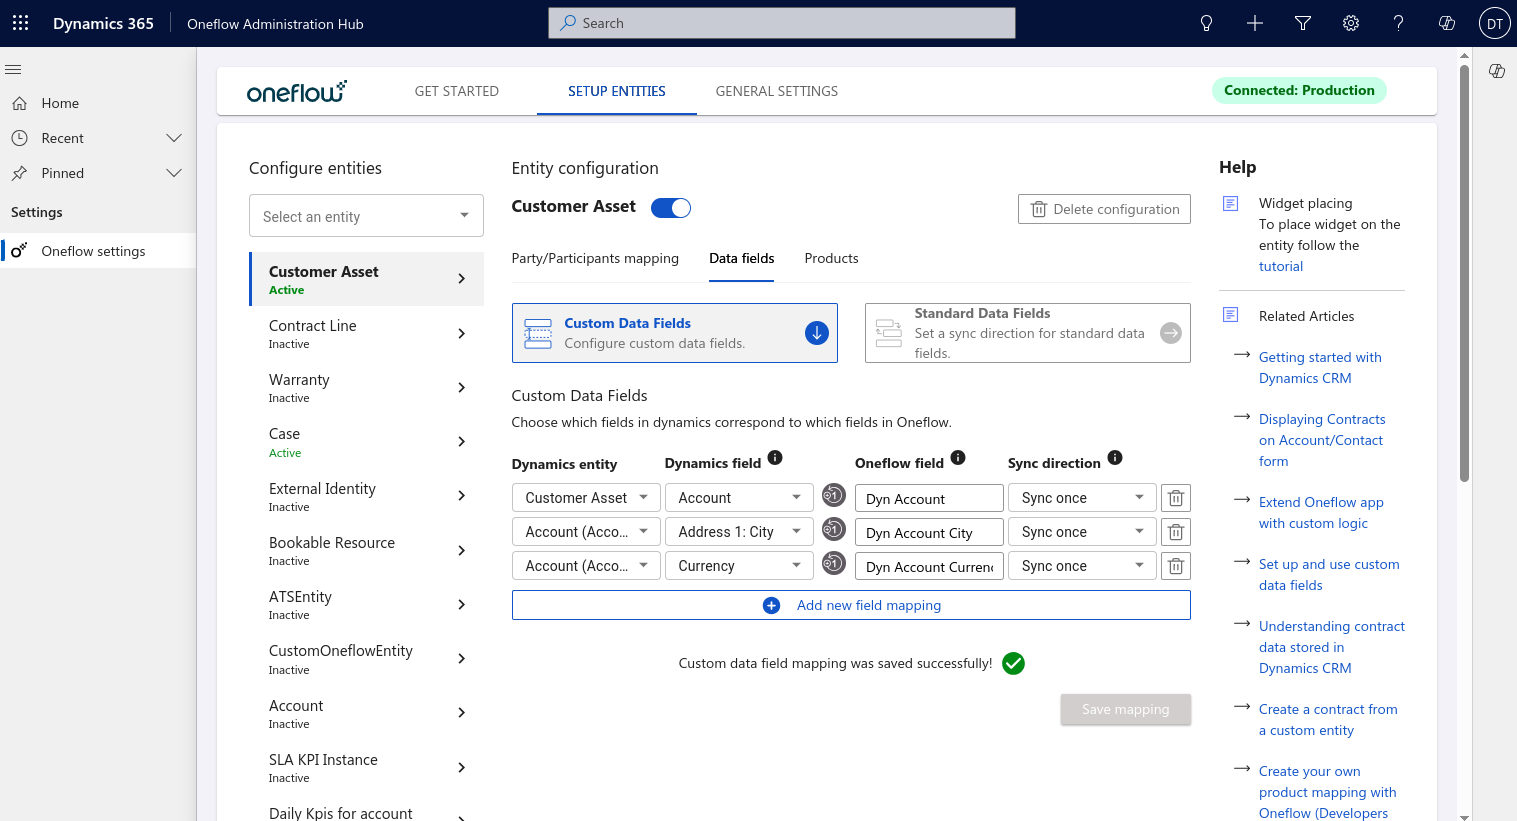Open the Advanced find filter icon
This screenshot has width=1517, height=821.
pyautogui.click(x=1303, y=23)
